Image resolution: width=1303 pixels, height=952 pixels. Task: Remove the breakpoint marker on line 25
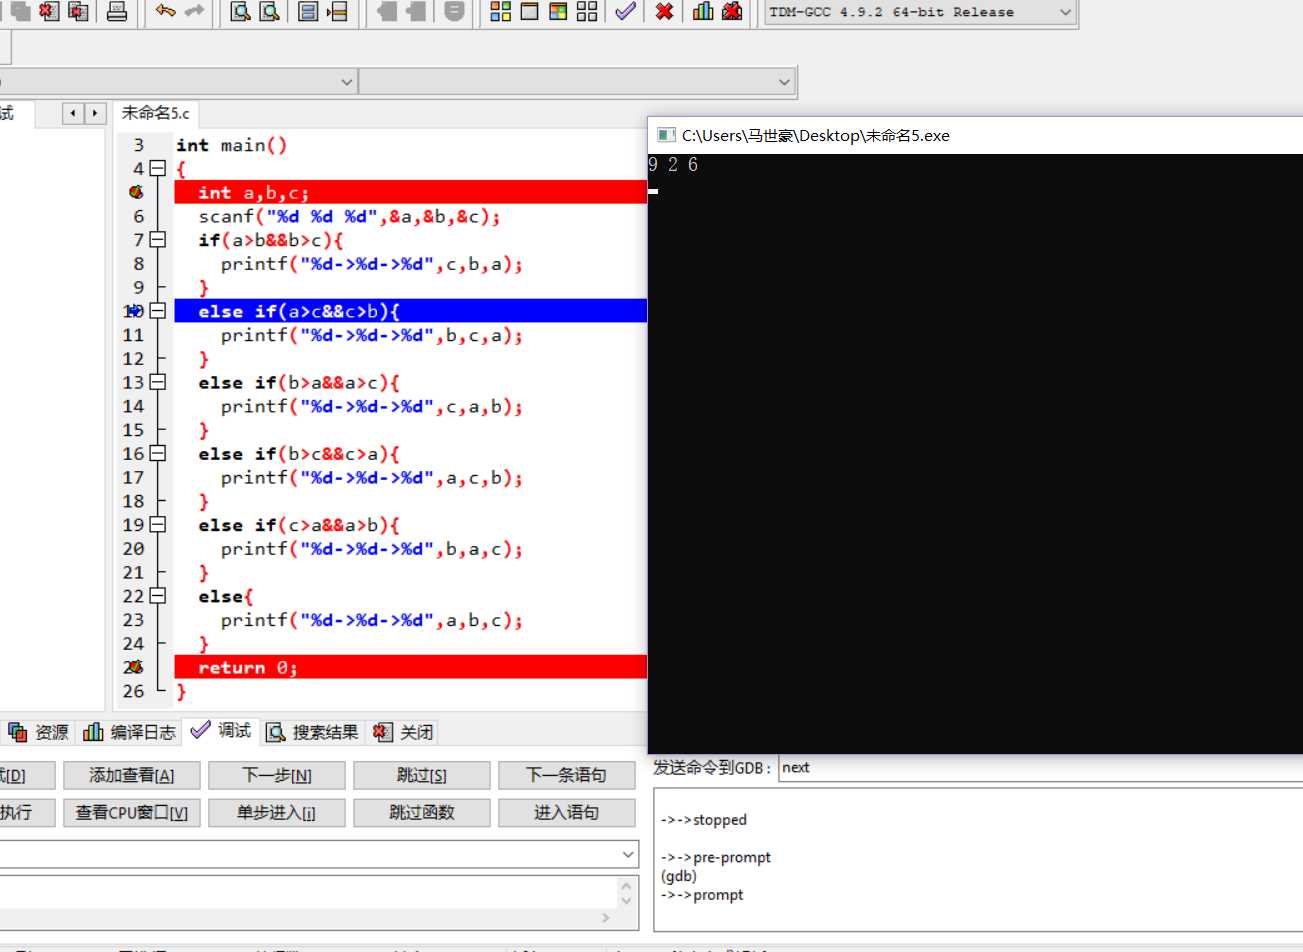click(134, 667)
